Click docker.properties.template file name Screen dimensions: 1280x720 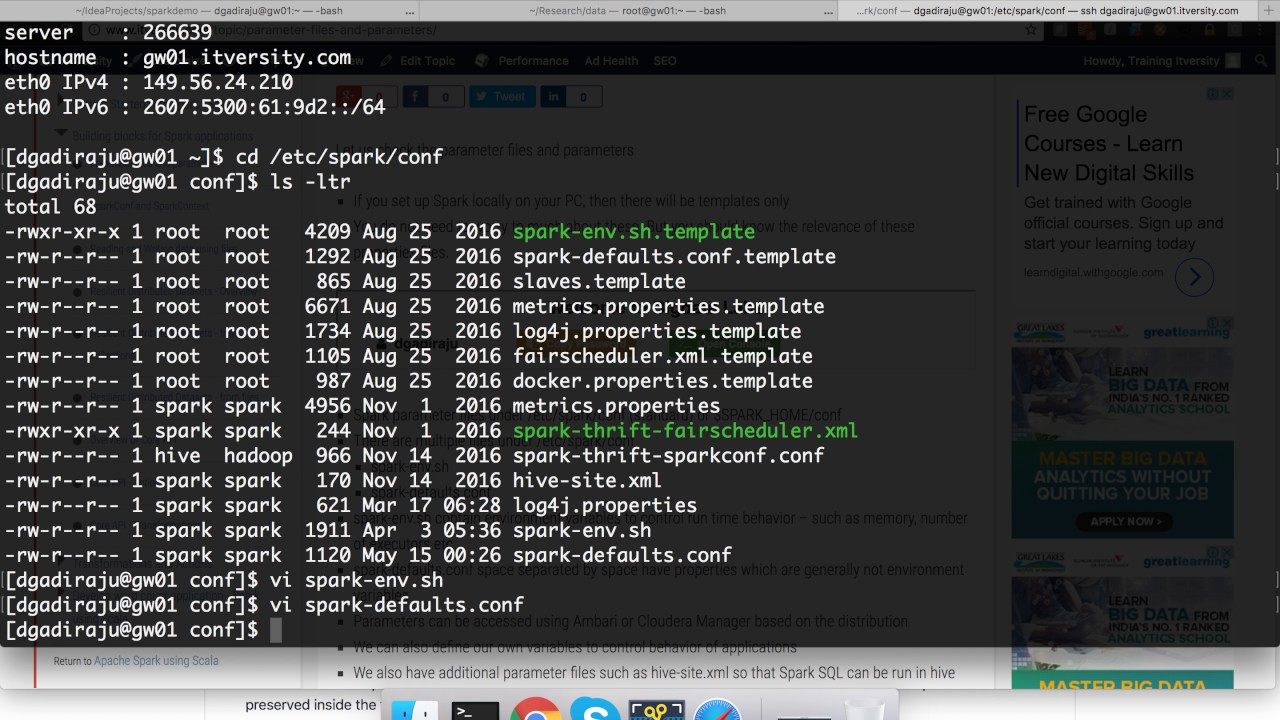(662, 381)
